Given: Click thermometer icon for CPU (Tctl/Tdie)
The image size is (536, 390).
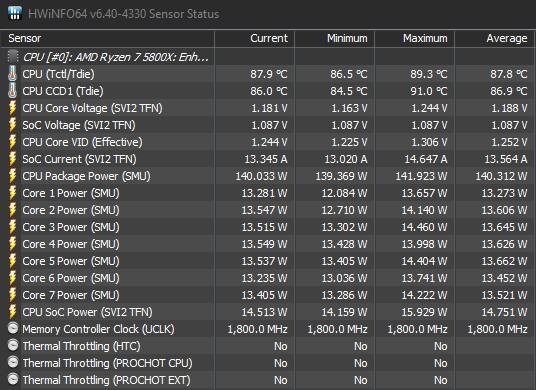Looking at the screenshot, I should [x=13, y=73].
